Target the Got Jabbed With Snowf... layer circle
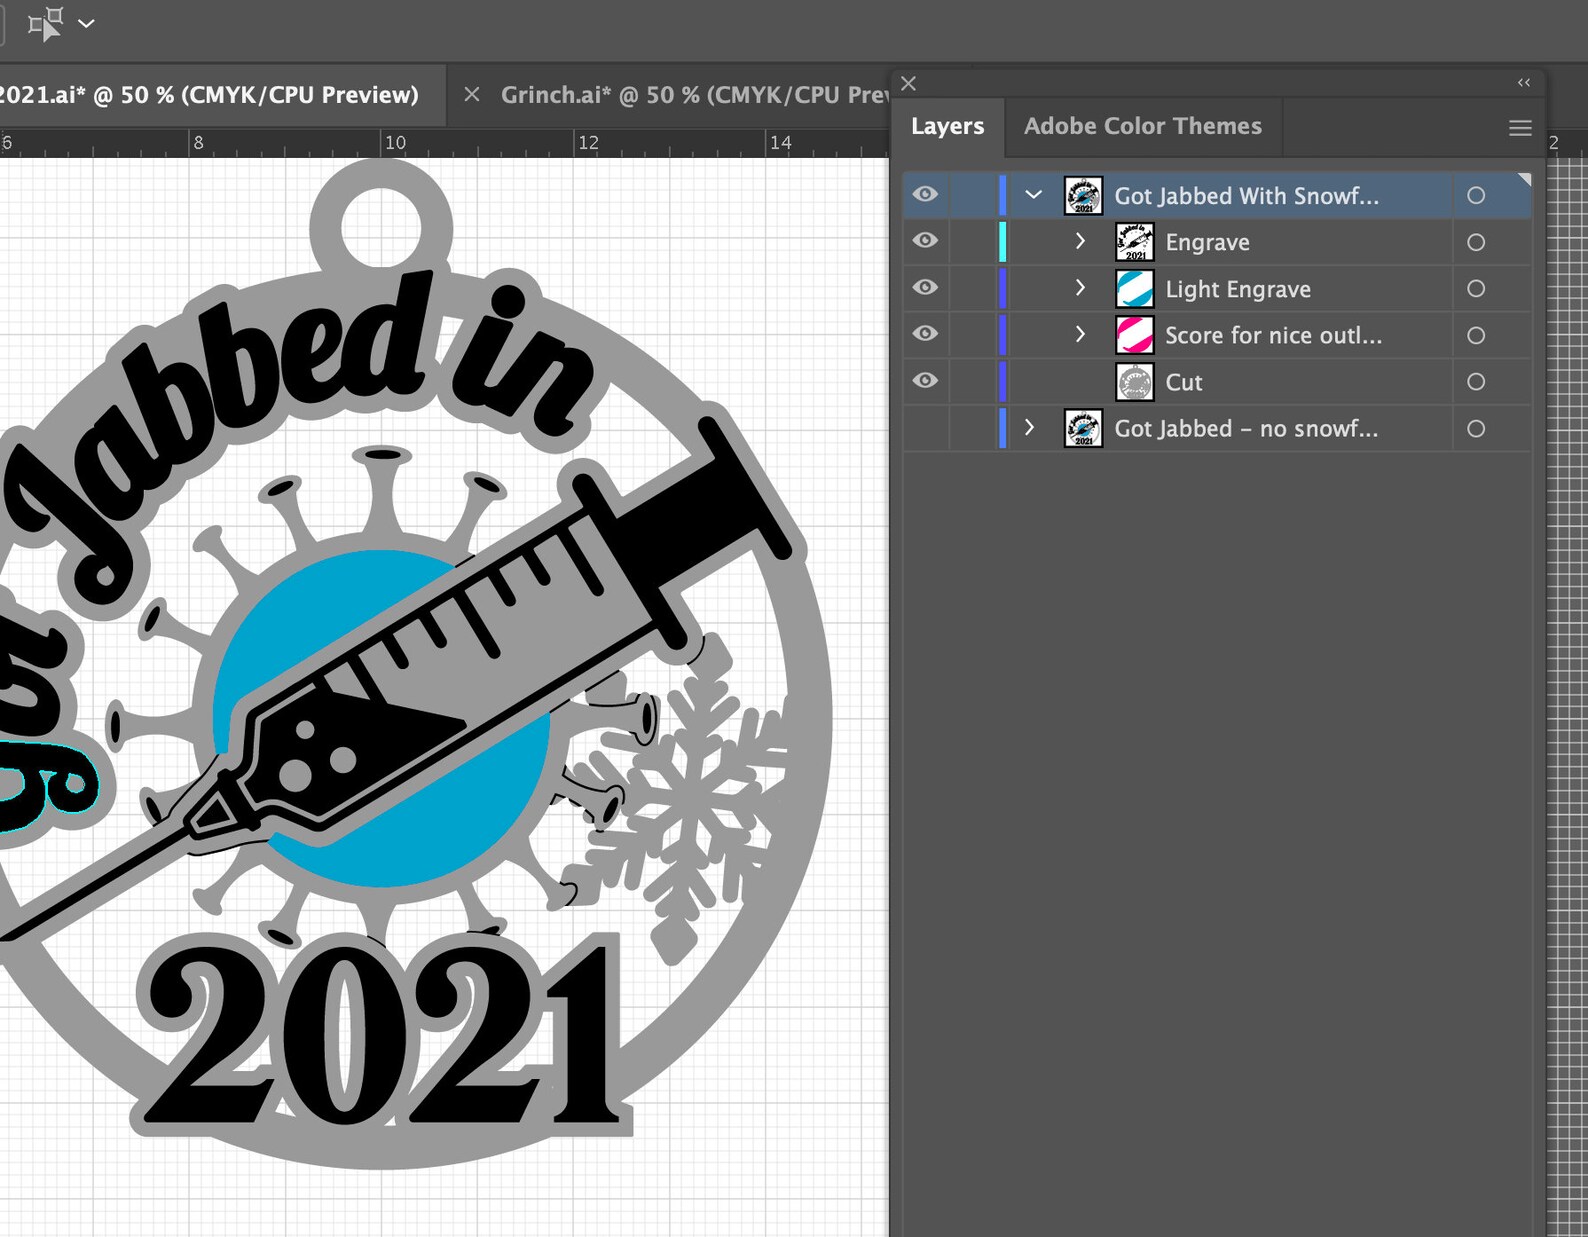Viewport: 1588px width, 1237px height. pos(1476,196)
